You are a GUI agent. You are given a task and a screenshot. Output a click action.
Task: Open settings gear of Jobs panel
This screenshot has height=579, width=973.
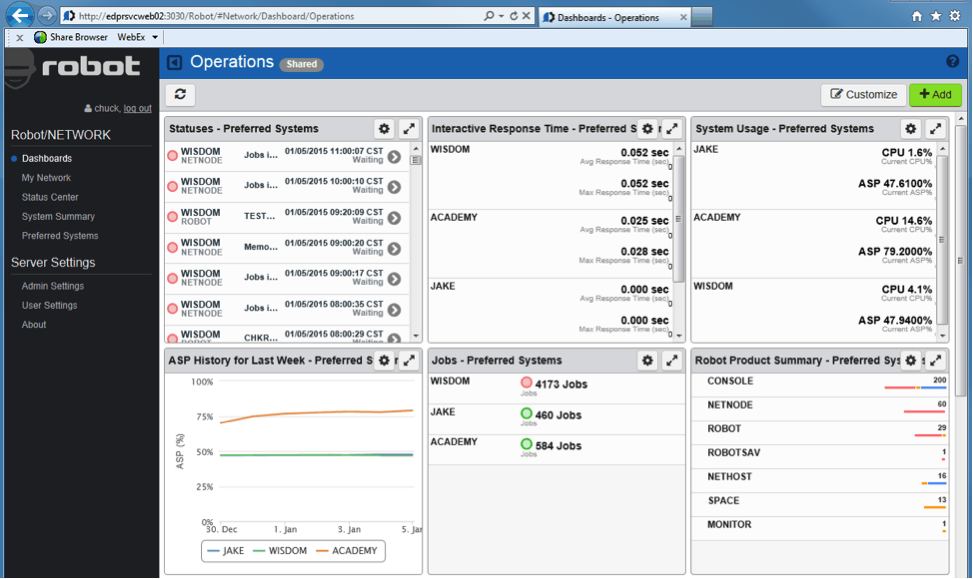[x=647, y=360]
